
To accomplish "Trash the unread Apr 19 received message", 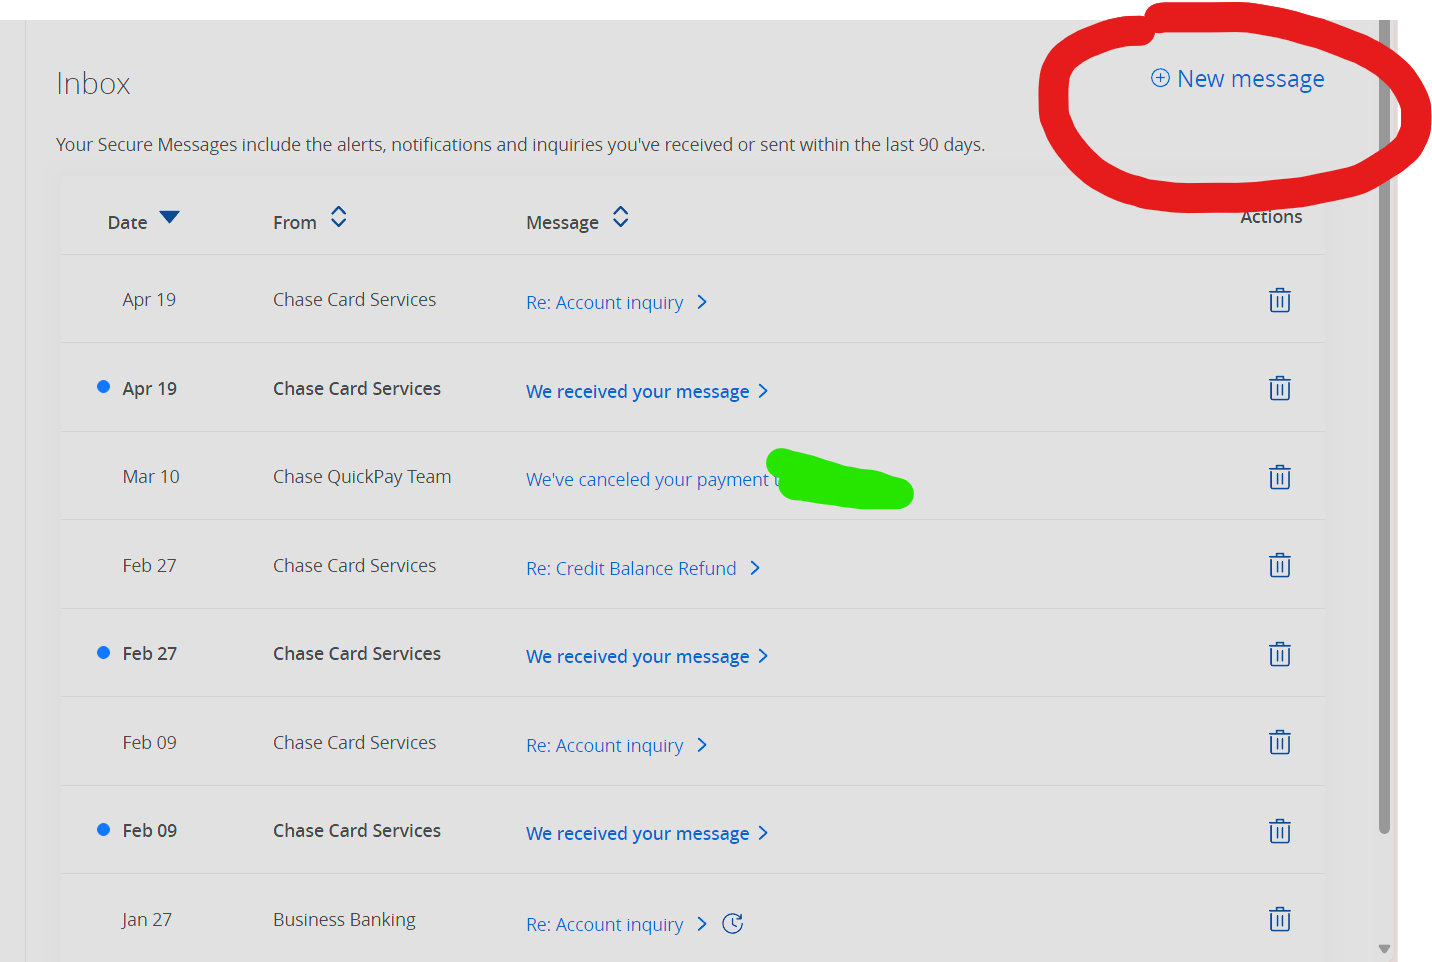I will click(x=1279, y=388).
